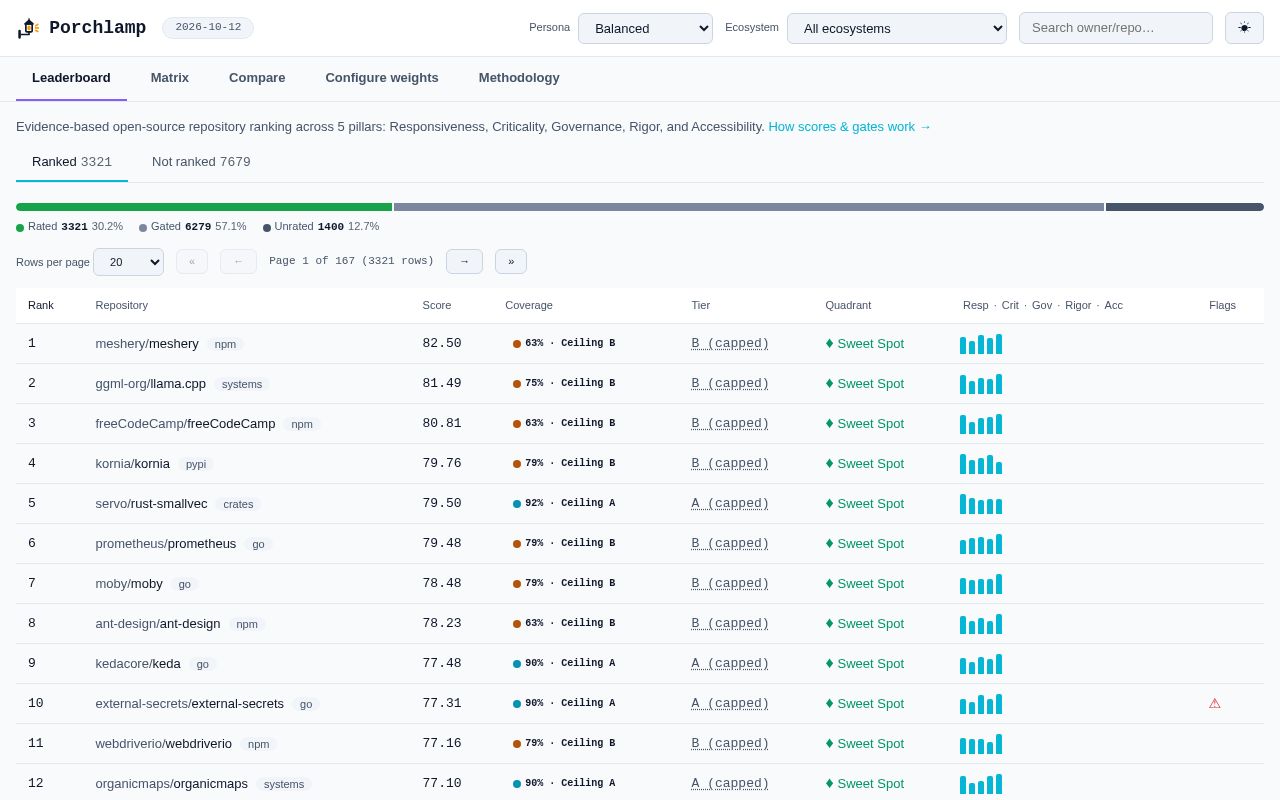This screenshot has height=800, width=1280.
Task: Open the Persona dropdown
Action: tap(645, 28)
